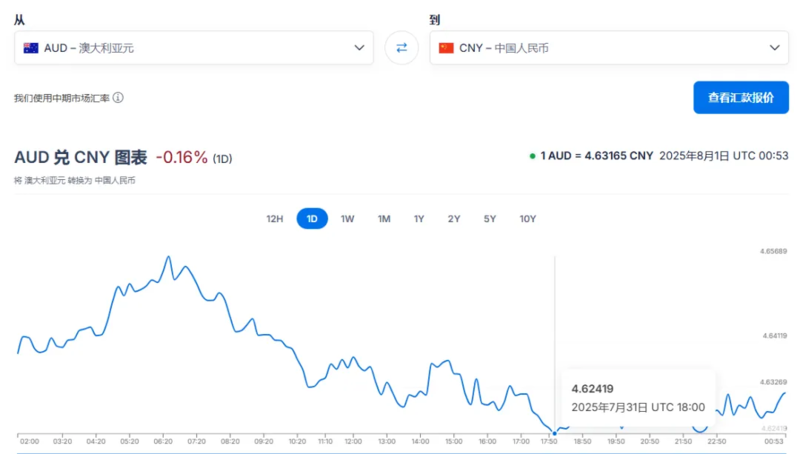800x454 pixels.
Task: Expand the CNY target currency chevron
Action: pos(774,47)
